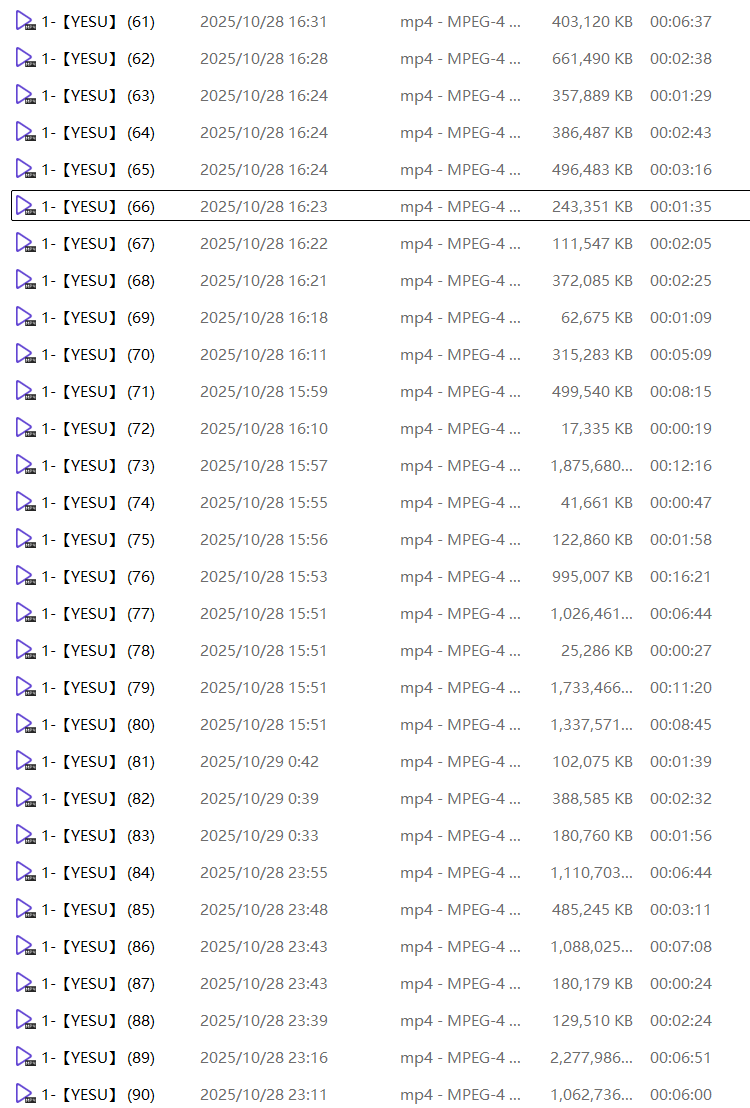750x1108 pixels.
Task: Select the 2025/10/28 16:10 date of file (72)
Action: pyautogui.click(x=263, y=429)
